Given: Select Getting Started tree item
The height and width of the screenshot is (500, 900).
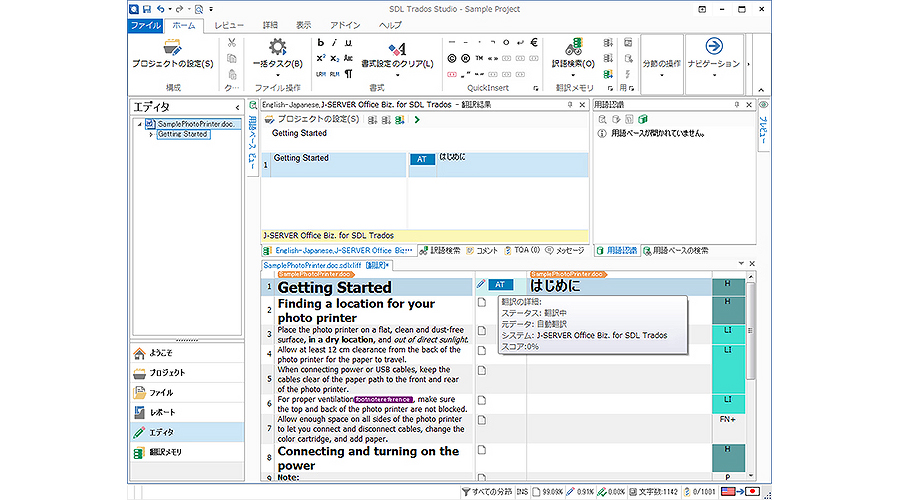Looking at the screenshot, I should click(183, 134).
